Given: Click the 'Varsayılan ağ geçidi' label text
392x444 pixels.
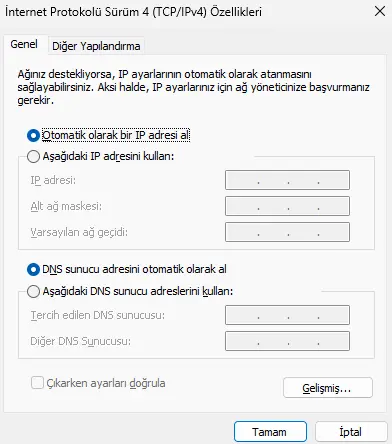Looking at the screenshot, I should point(79,232).
